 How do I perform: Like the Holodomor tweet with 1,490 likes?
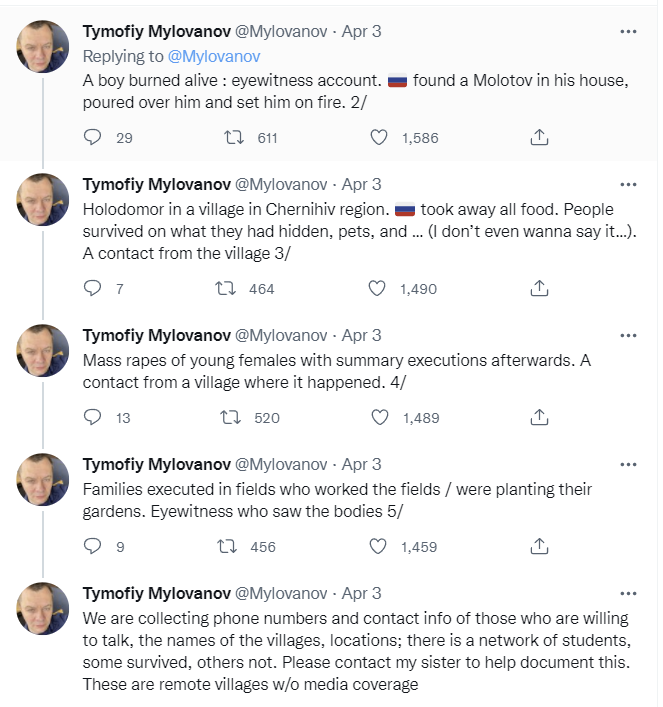377,289
